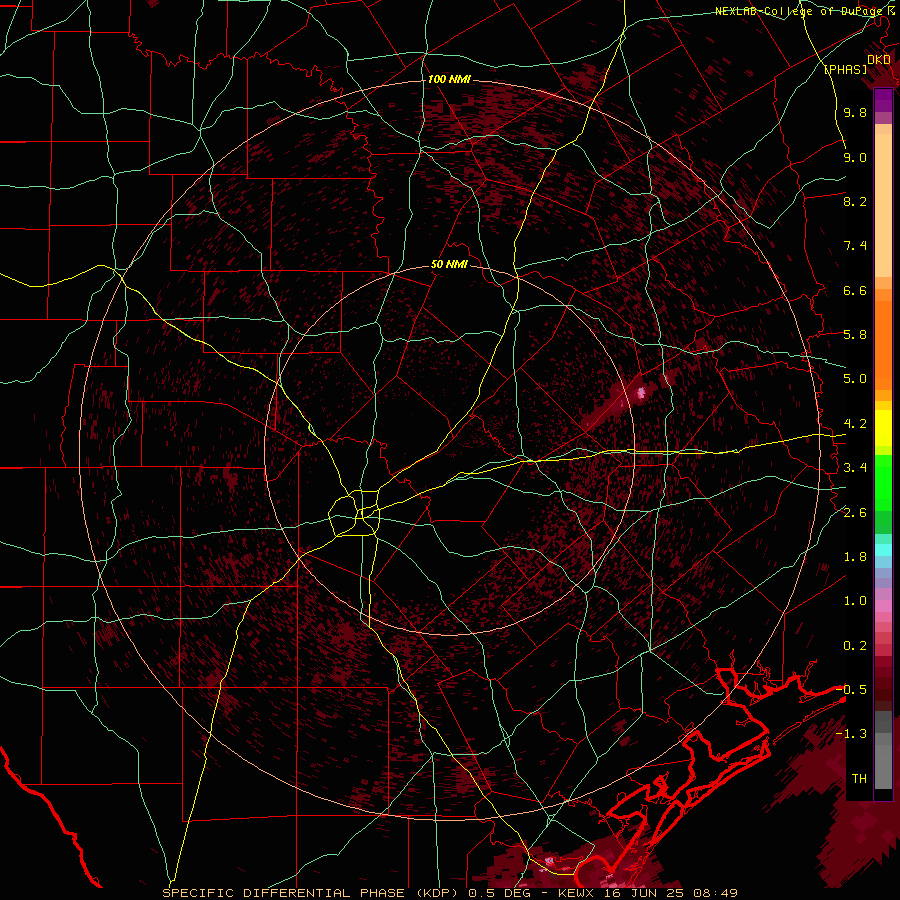The image size is (900, 900).
Task: Click the Specific Differential Phase caption at bottom
Action: pyautogui.click(x=450, y=893)
